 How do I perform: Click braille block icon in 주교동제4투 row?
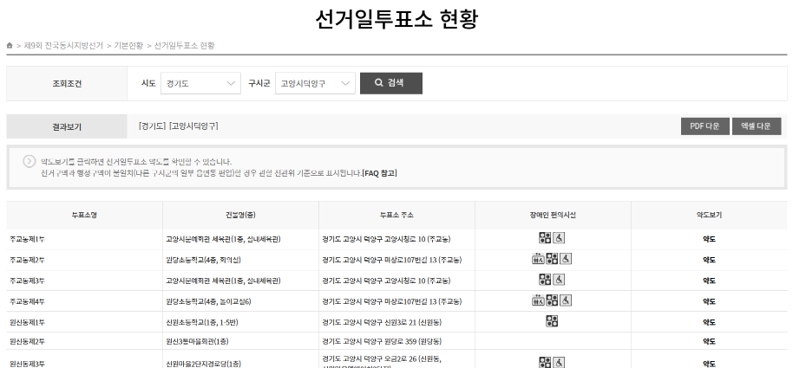[x=552, y=301]
